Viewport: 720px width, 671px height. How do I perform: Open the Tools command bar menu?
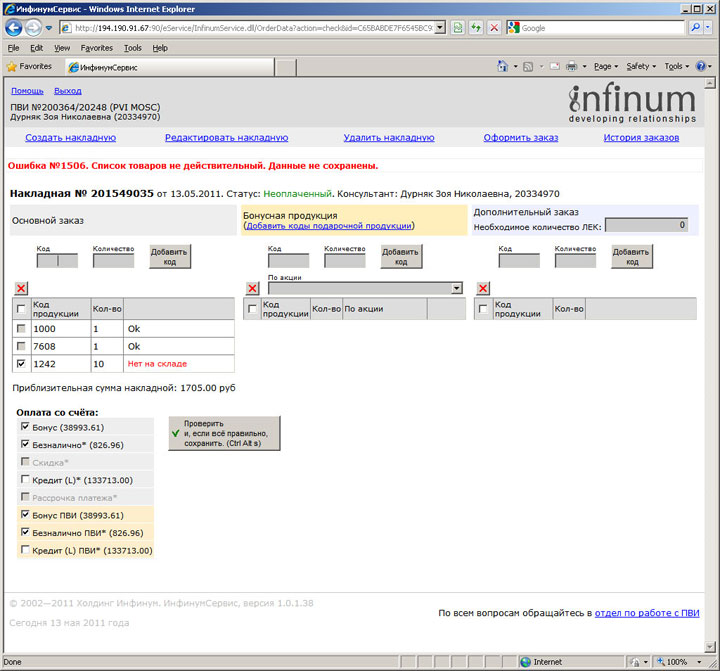(x=677, y=67)
